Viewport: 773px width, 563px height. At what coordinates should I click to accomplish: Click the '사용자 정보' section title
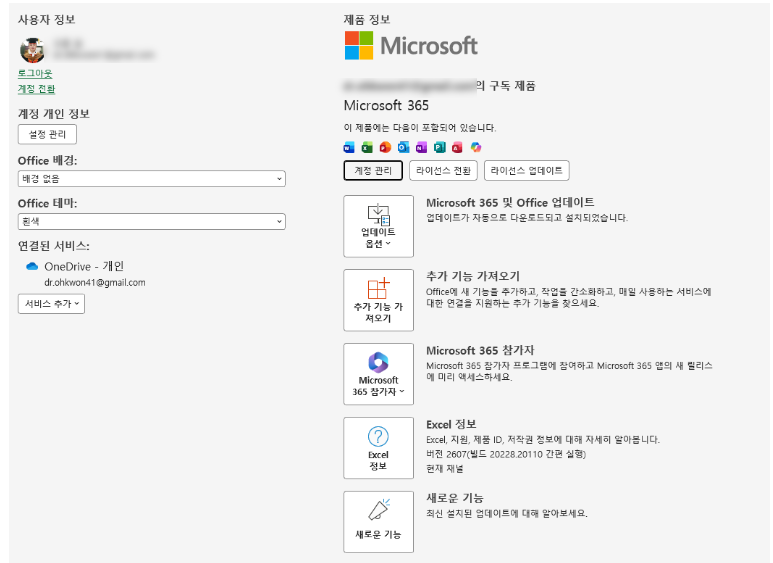[x=46, y=20]
